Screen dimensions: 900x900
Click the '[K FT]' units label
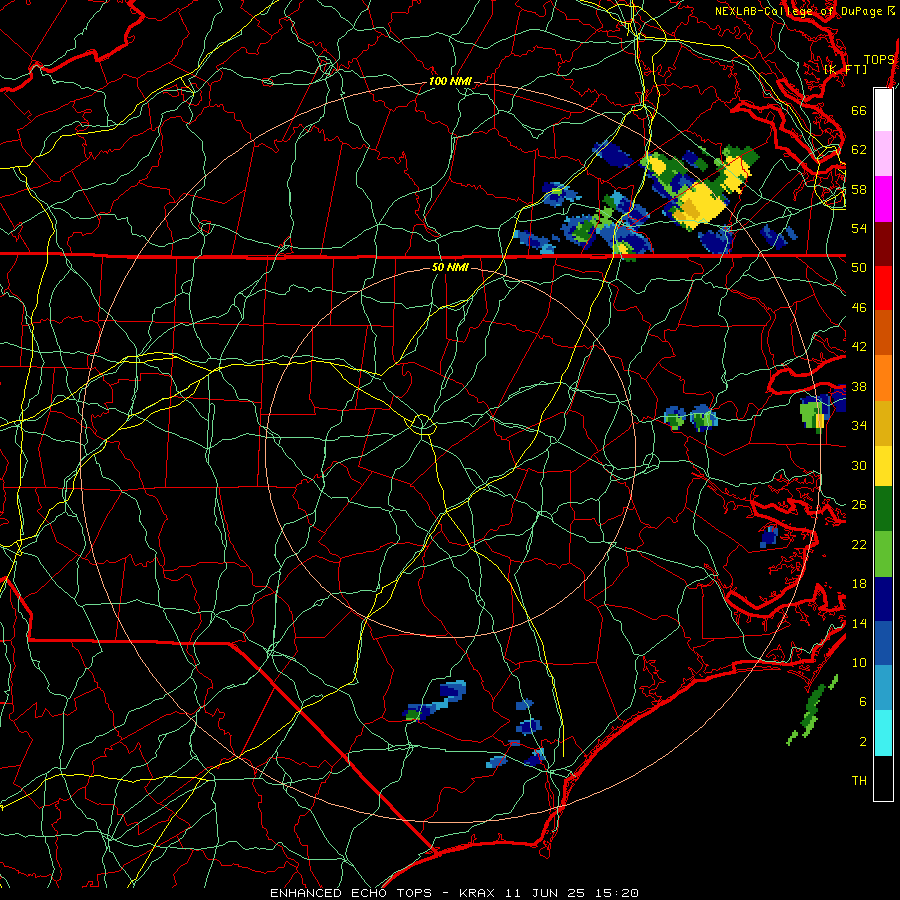[845, 69]
